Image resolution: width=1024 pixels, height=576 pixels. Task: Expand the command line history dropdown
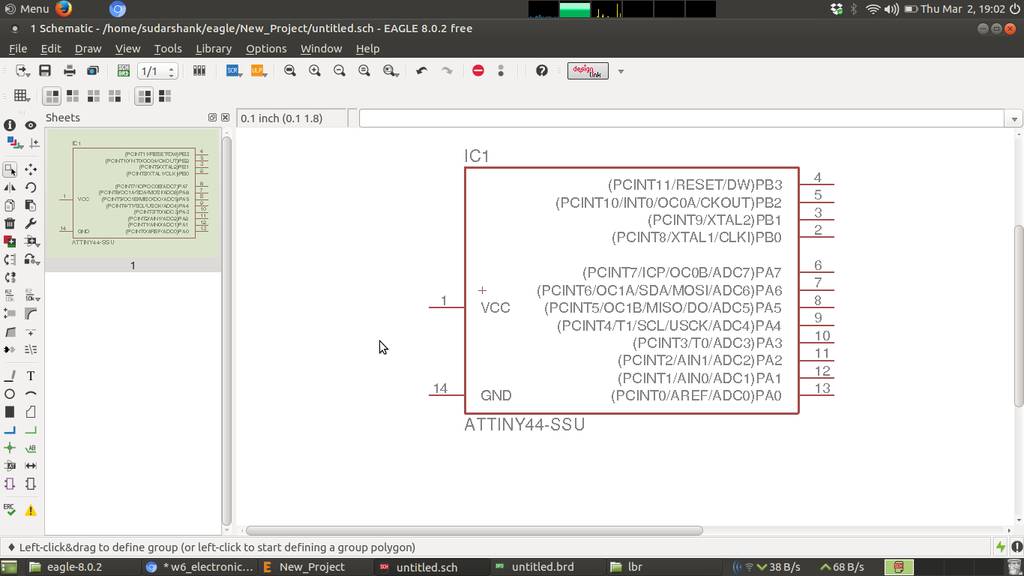[1014, 119]
